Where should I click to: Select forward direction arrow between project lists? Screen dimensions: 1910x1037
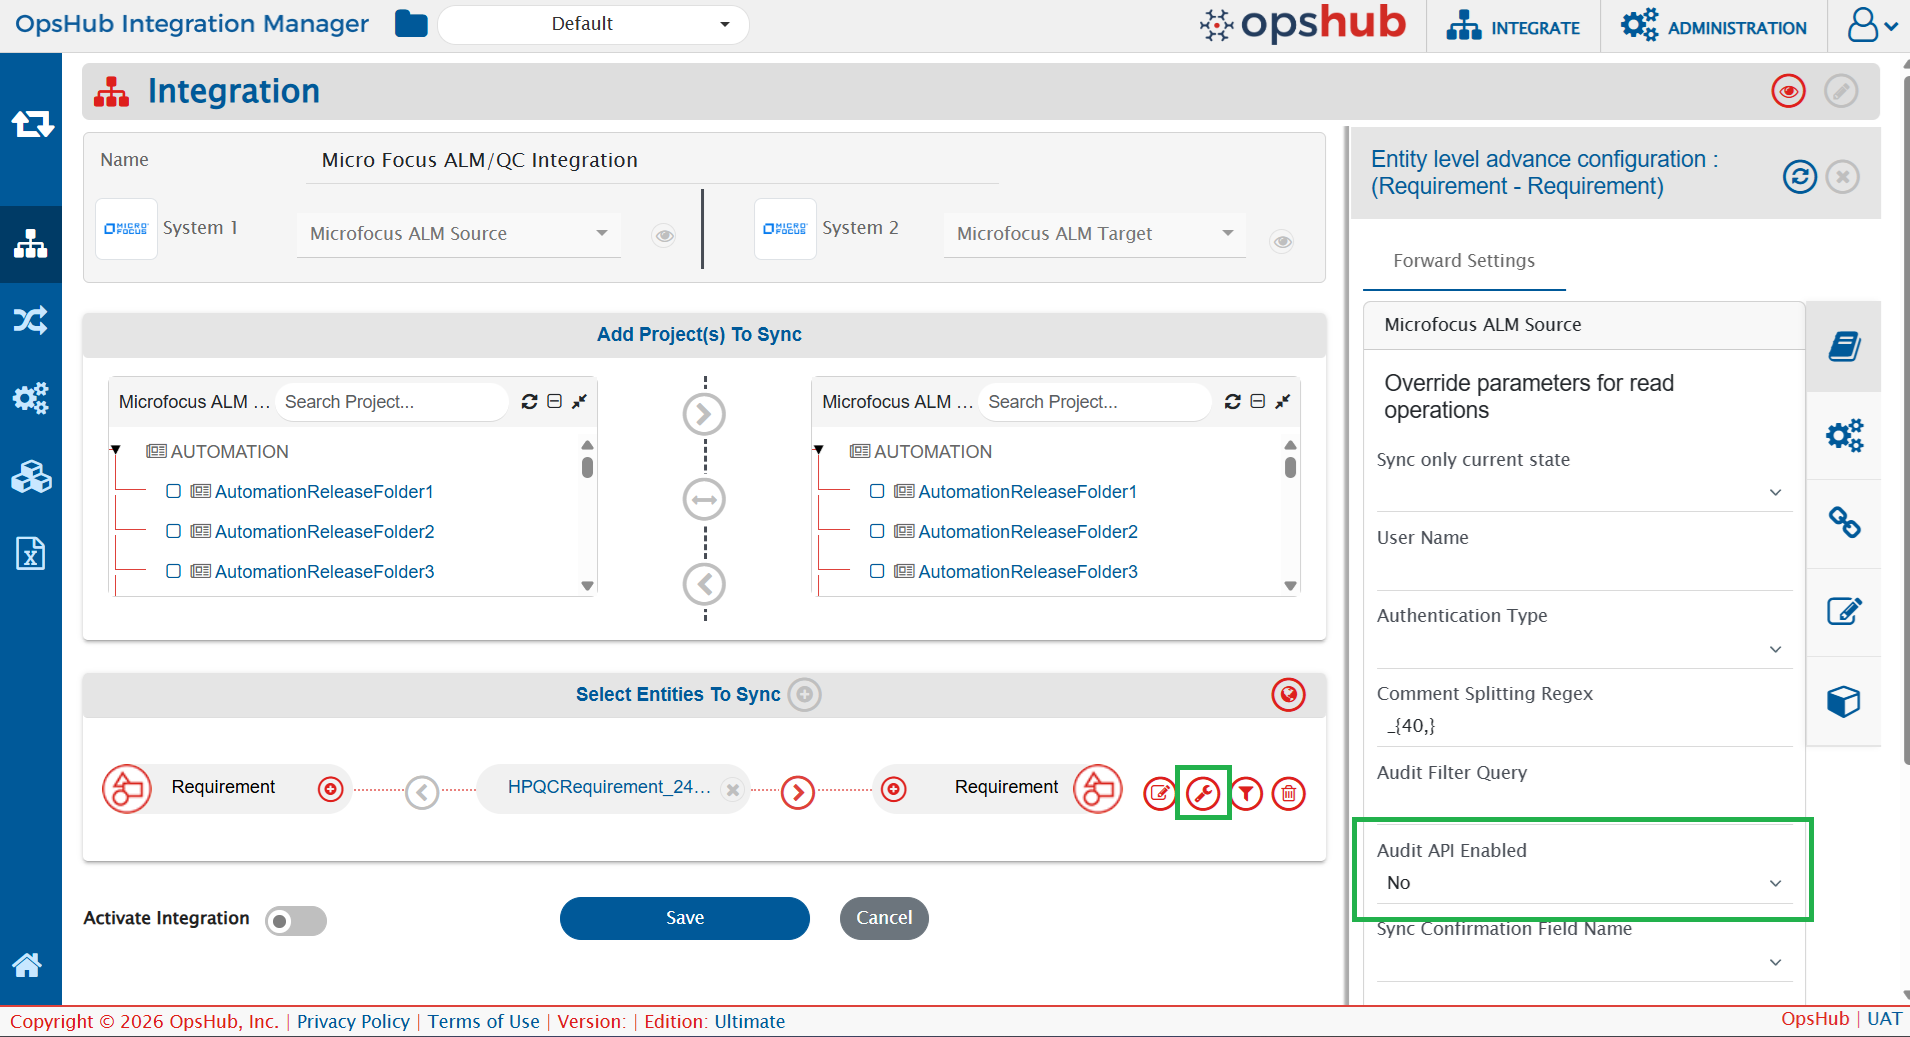pyautogui.click(x=704, y=414)
